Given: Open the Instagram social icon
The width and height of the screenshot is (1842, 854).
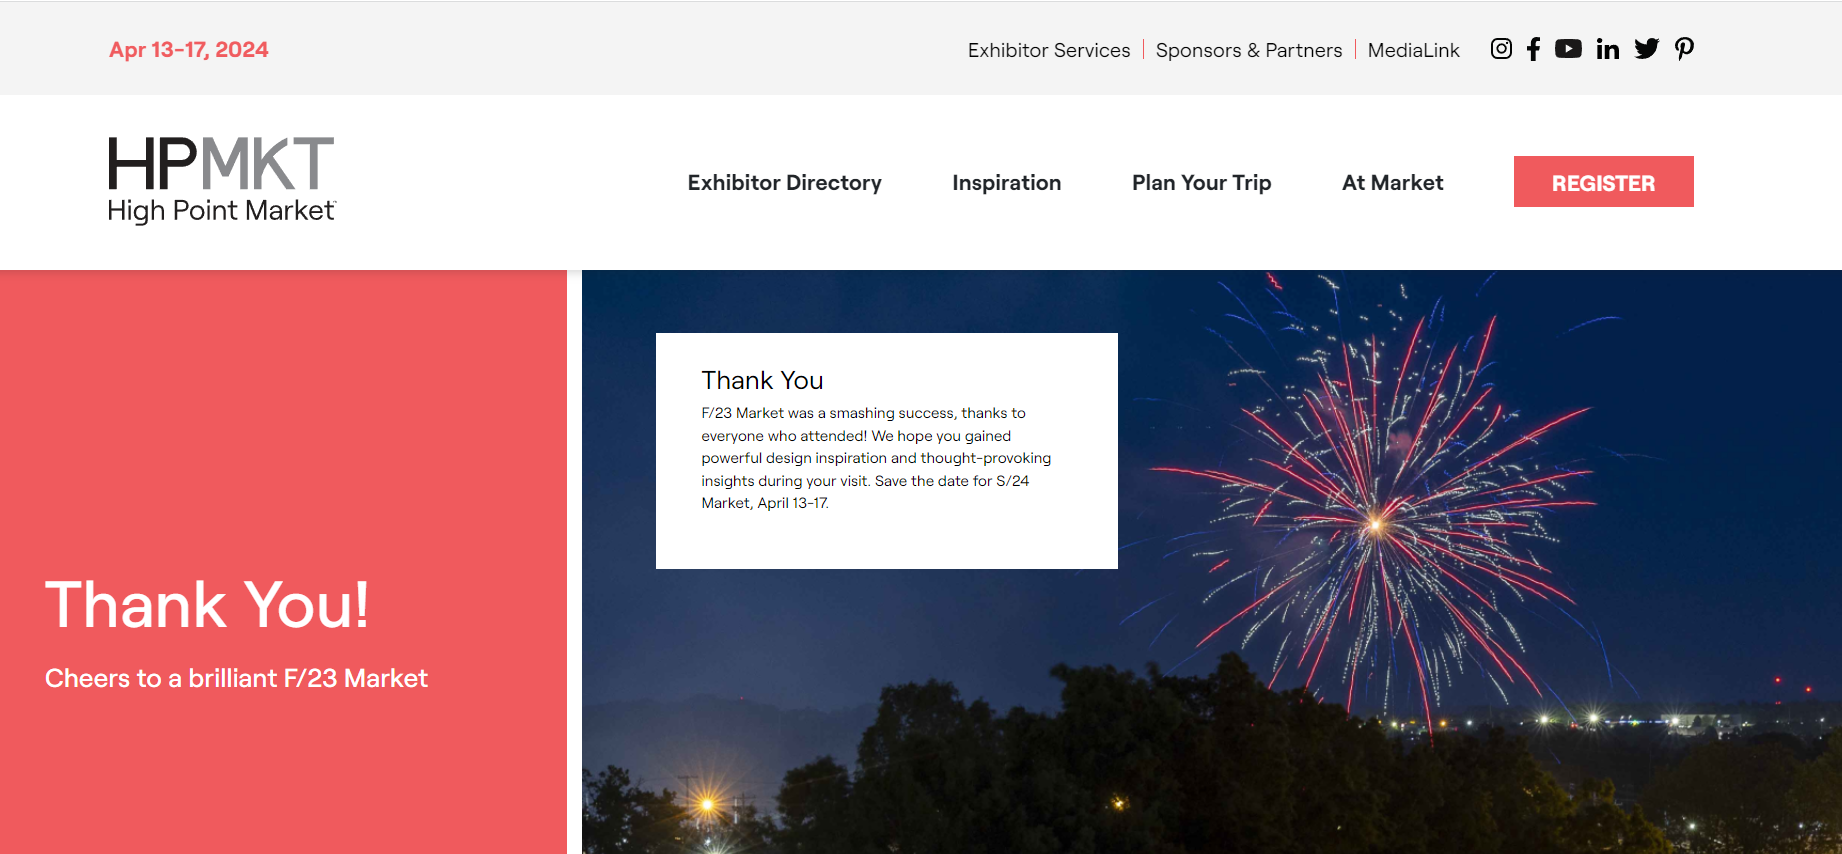Looking at the screenshot, I should click(1500, 49).
